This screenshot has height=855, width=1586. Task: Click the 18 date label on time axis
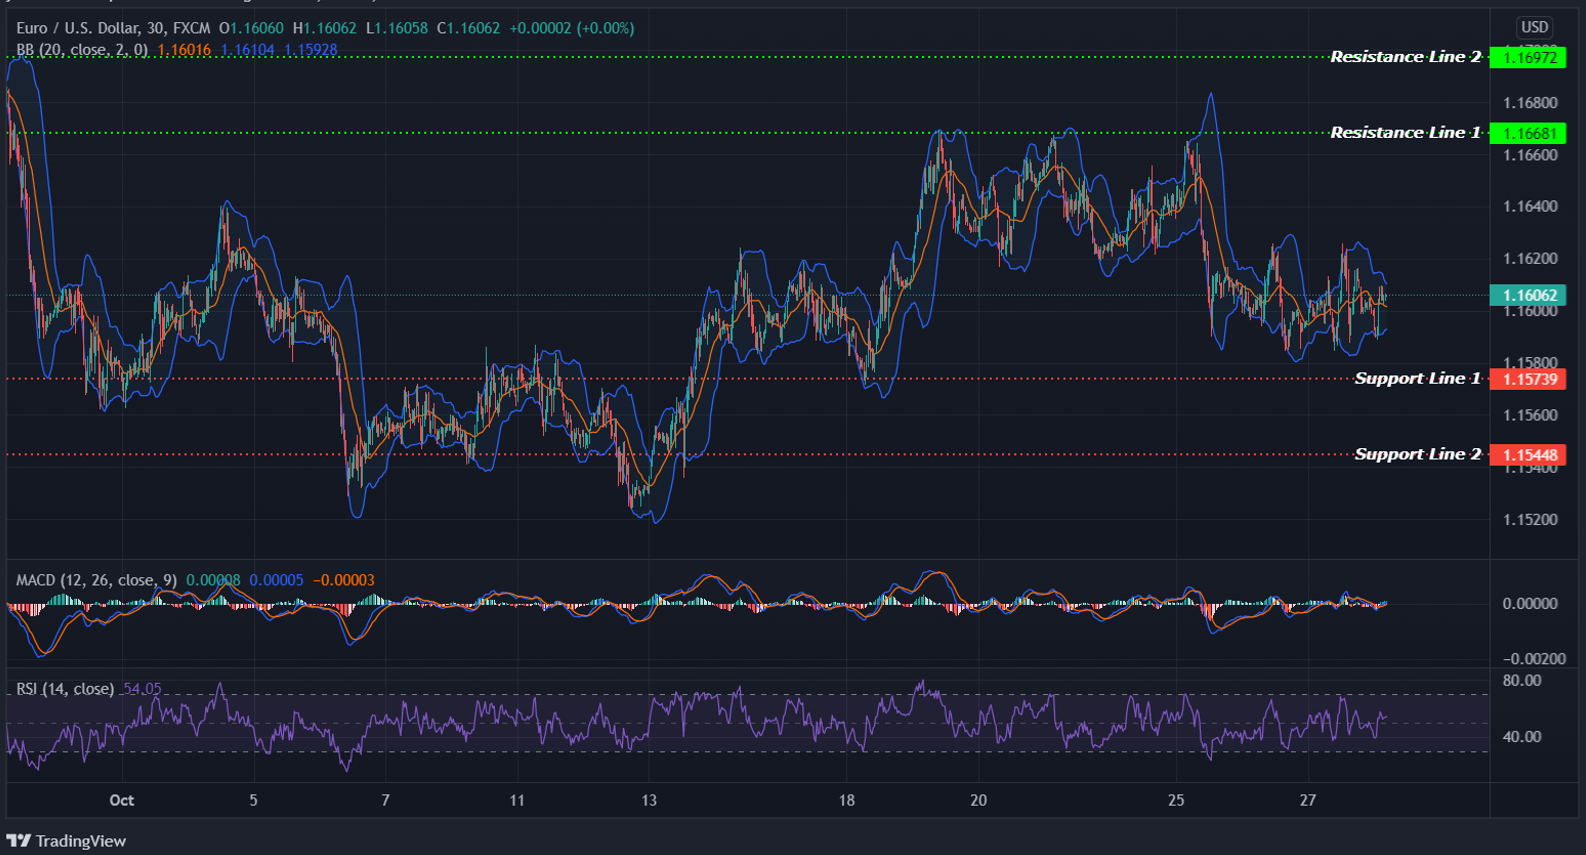(847, 800)
